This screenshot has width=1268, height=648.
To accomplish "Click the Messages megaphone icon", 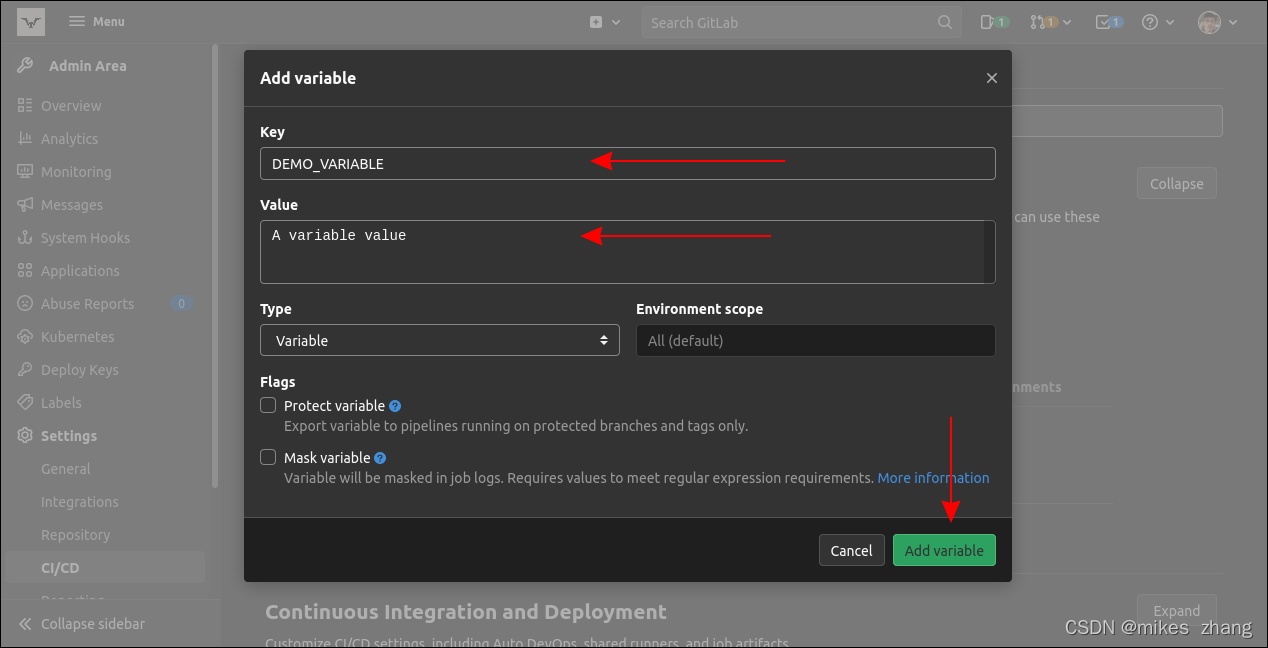I will tap(25, 205).
